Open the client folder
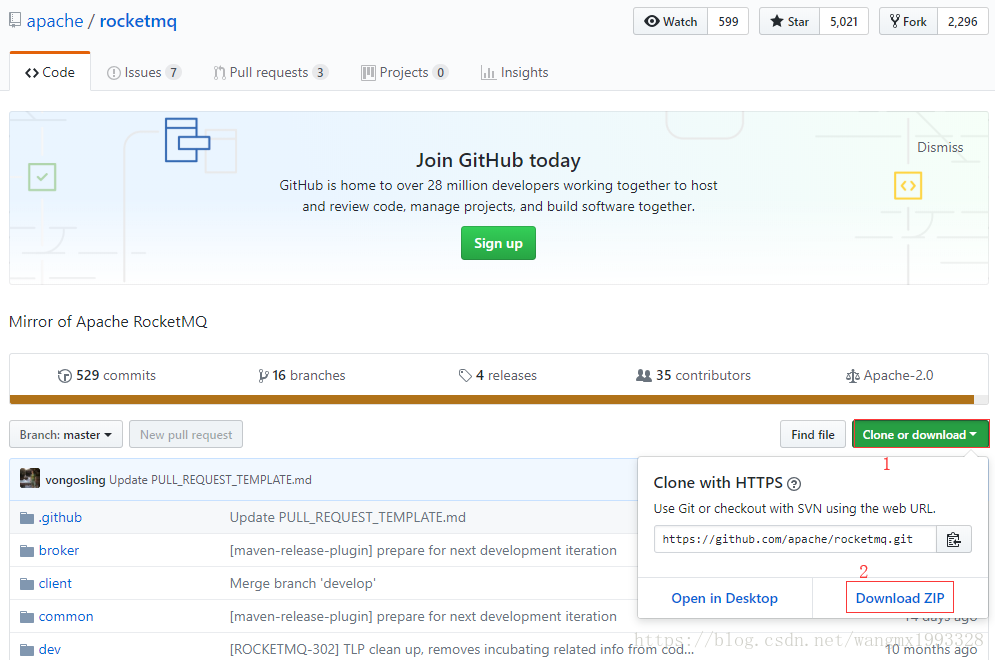995x660 pixels. (x=55, y=583)
